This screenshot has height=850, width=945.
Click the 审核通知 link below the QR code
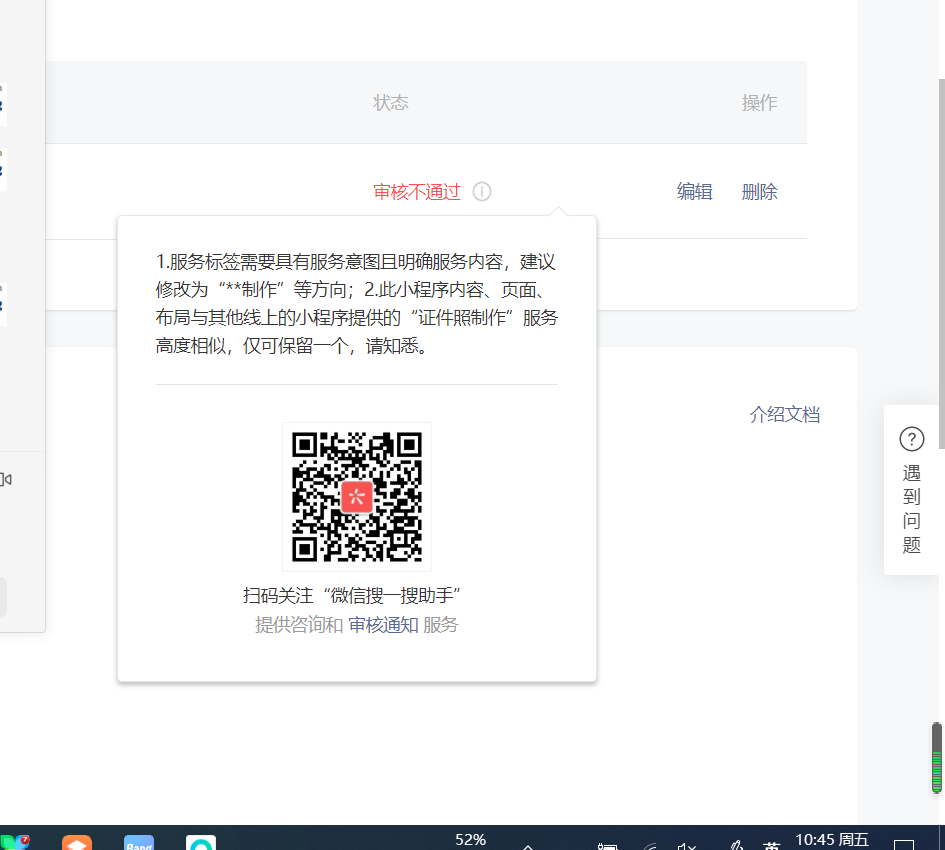383,625
